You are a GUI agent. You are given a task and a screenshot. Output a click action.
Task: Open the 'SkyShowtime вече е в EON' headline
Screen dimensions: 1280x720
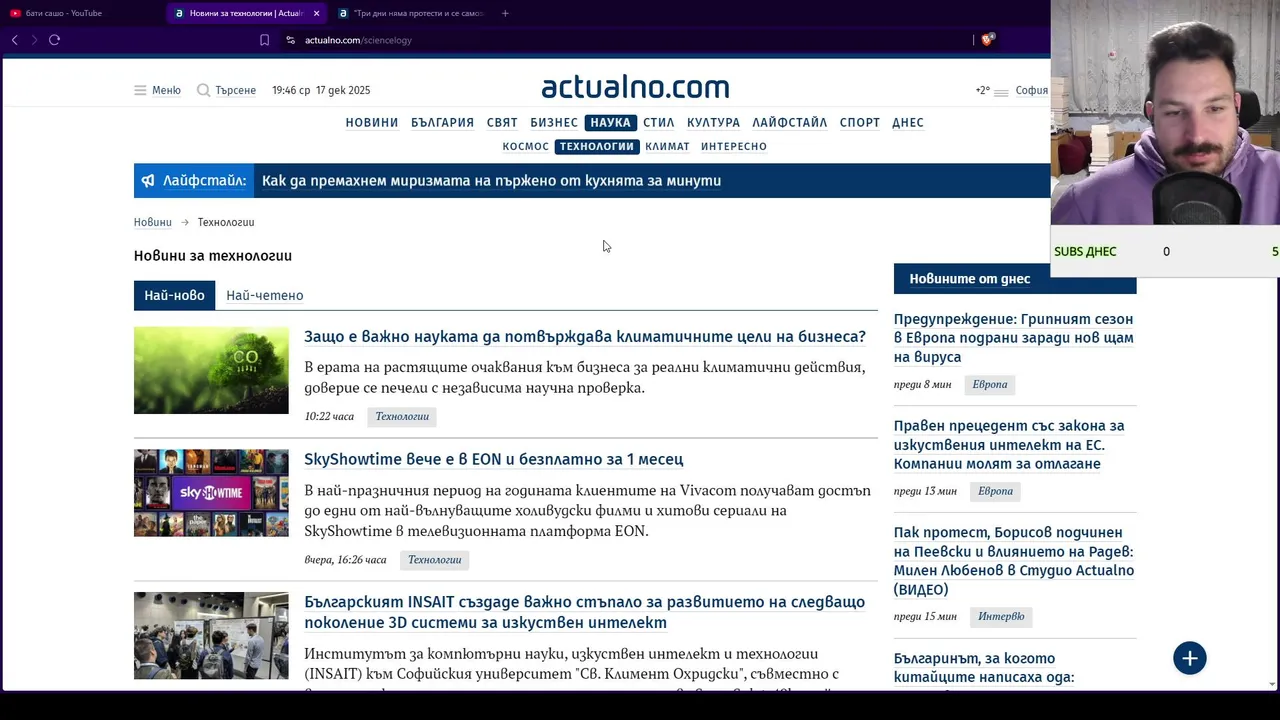point(494,460)
